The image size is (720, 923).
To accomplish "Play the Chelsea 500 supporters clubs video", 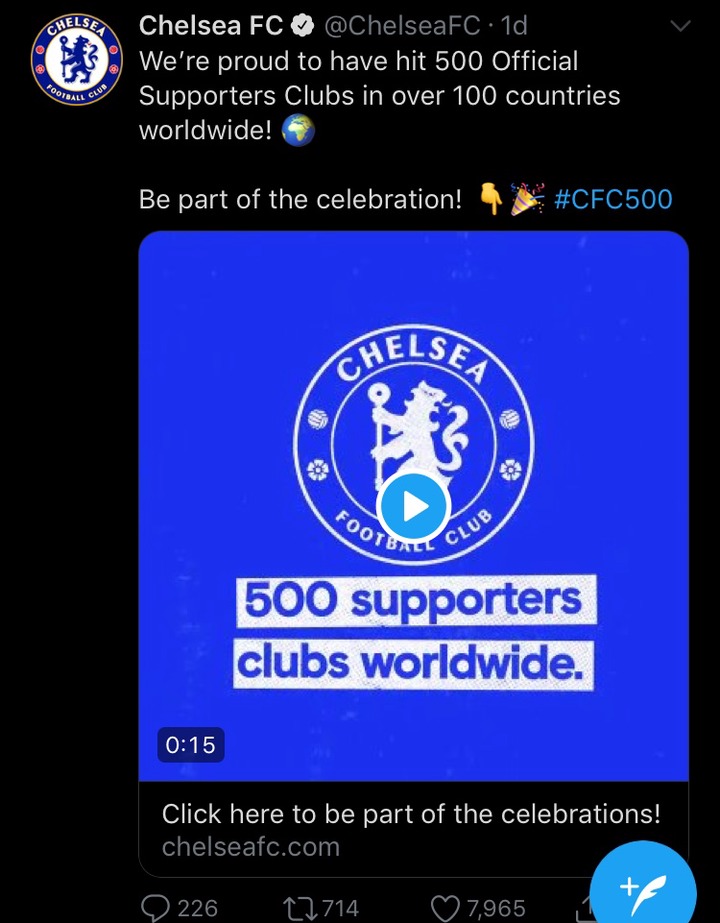I will tap(414, 507).
